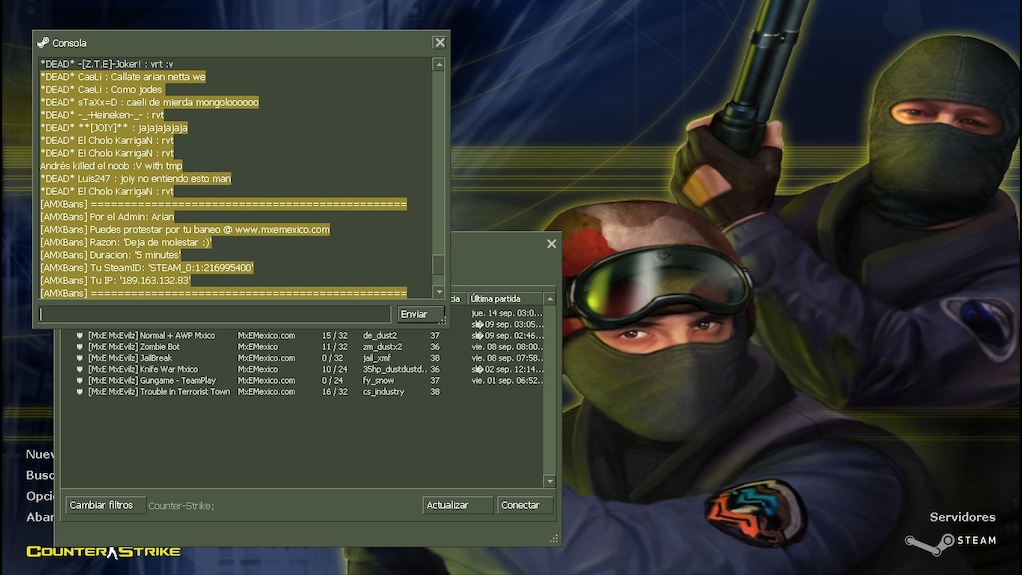The height and width of the screenshot is (575, 1022).
Task: Click server list scrollbar down arrow
Action: (549, 481)
